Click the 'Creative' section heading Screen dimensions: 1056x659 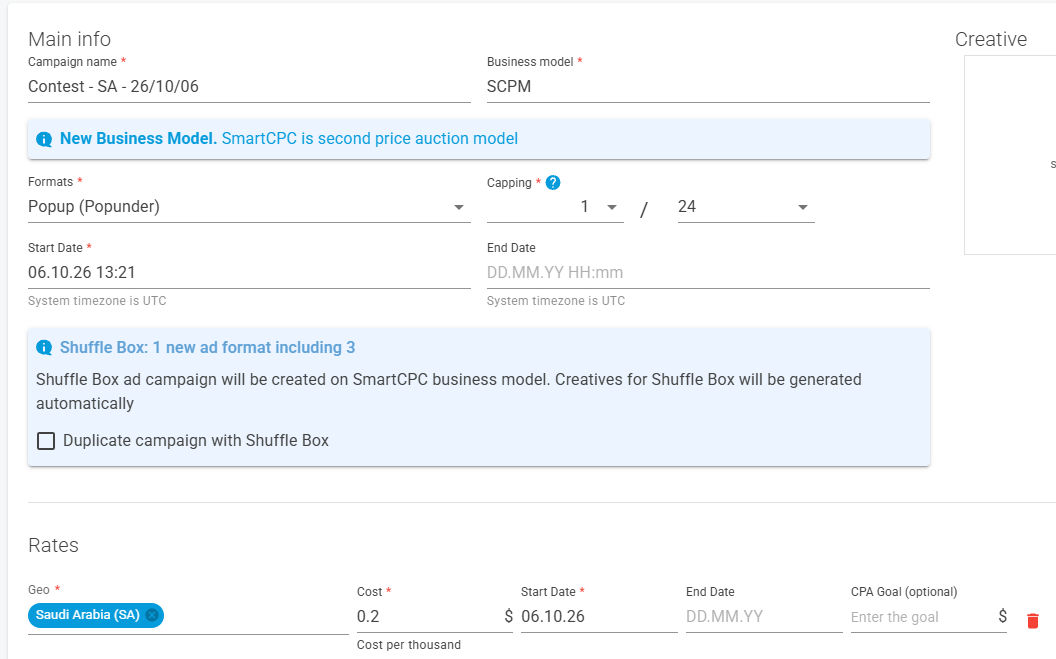(x=991, y=39)
